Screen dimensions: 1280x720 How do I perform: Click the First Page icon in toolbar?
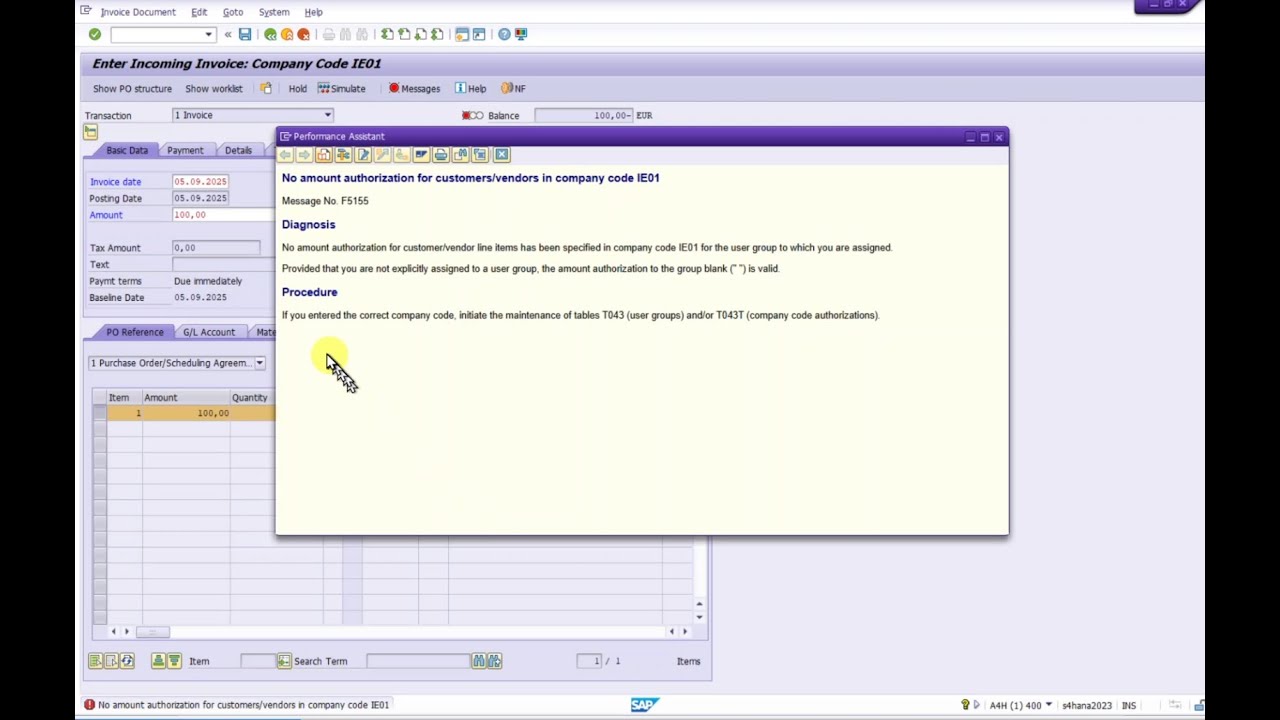tap(387, 34)
